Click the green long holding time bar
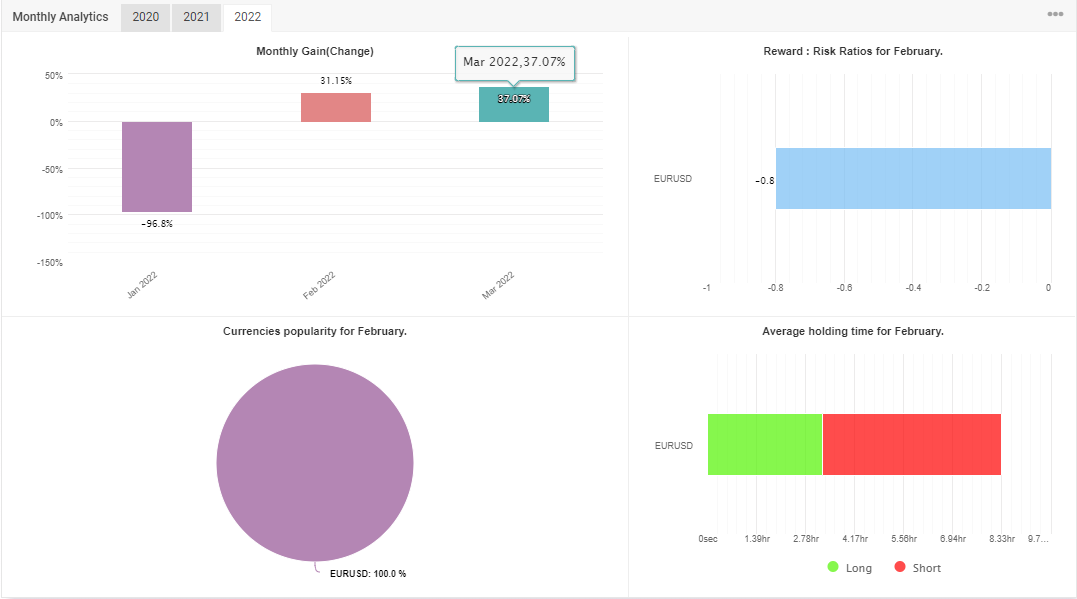 tap(765, 444)
